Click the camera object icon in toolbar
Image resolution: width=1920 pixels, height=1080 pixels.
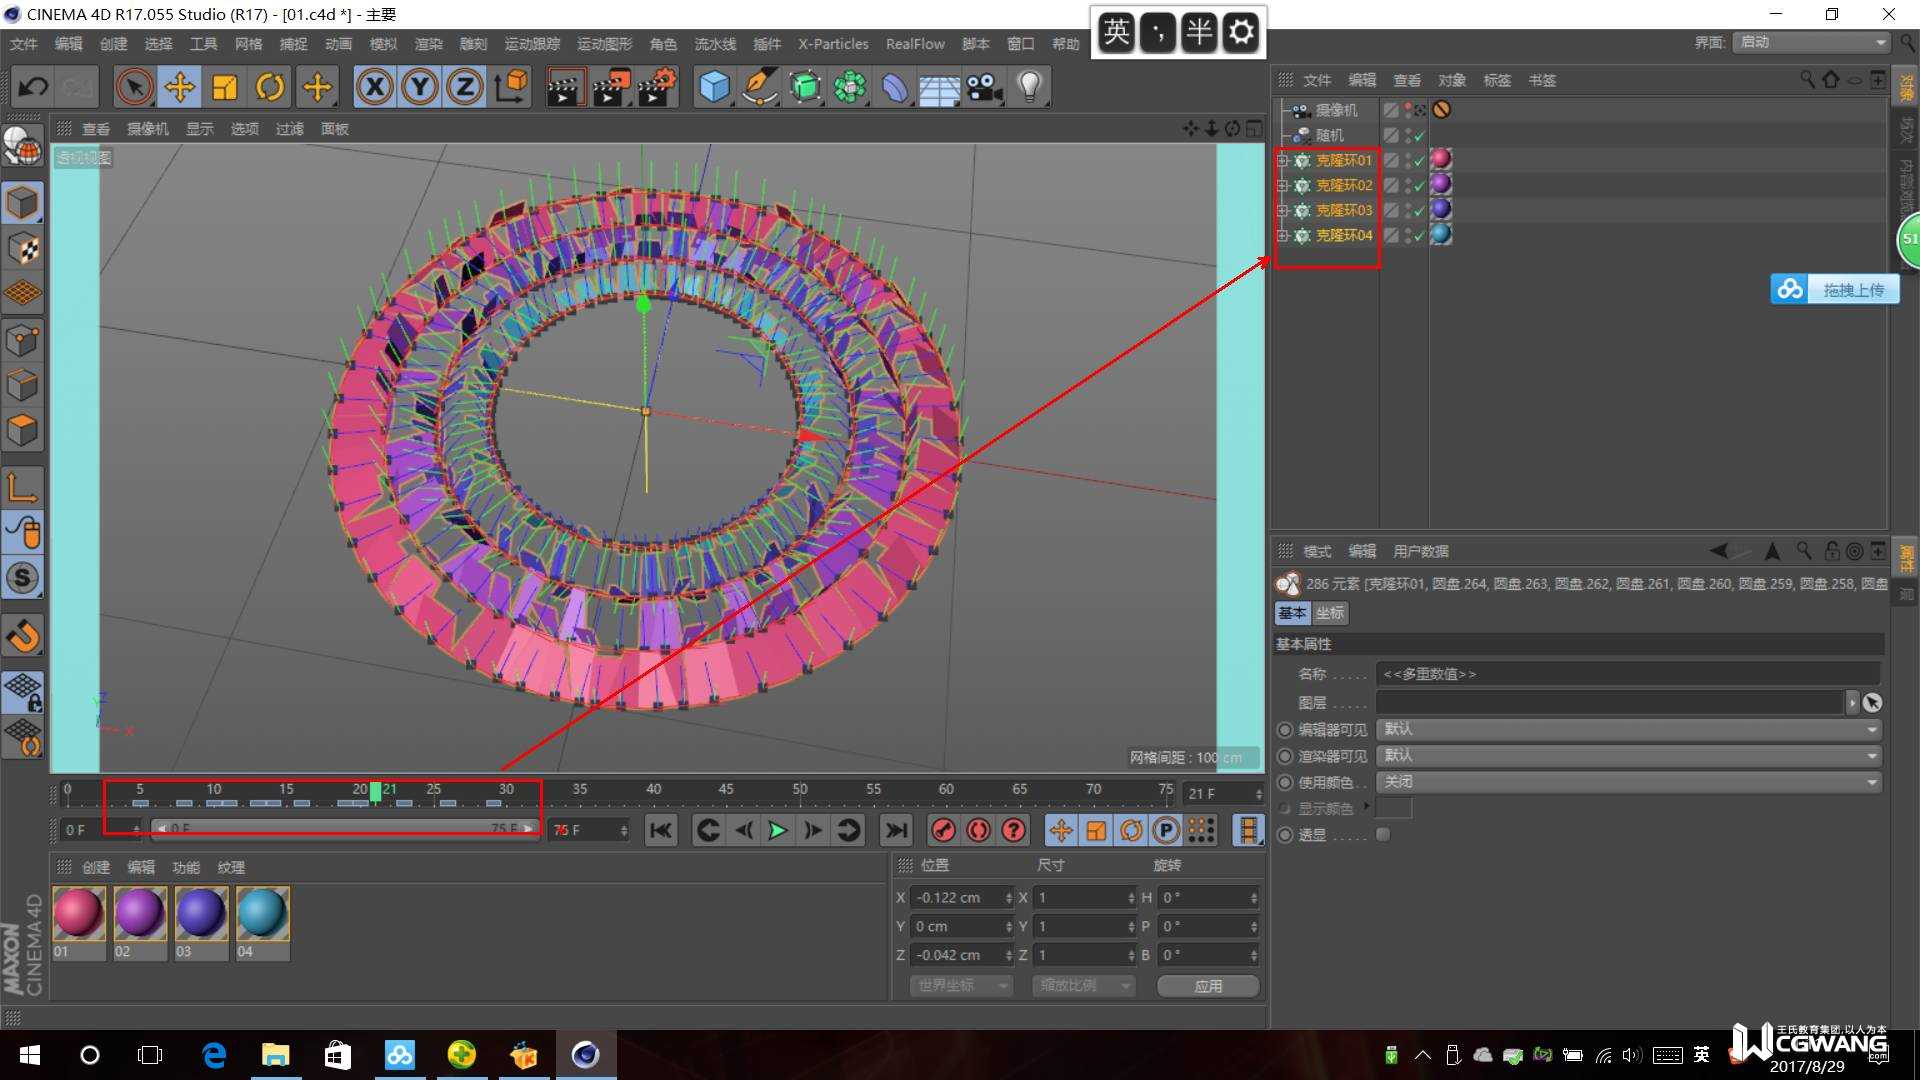click(x=984, y=88)
